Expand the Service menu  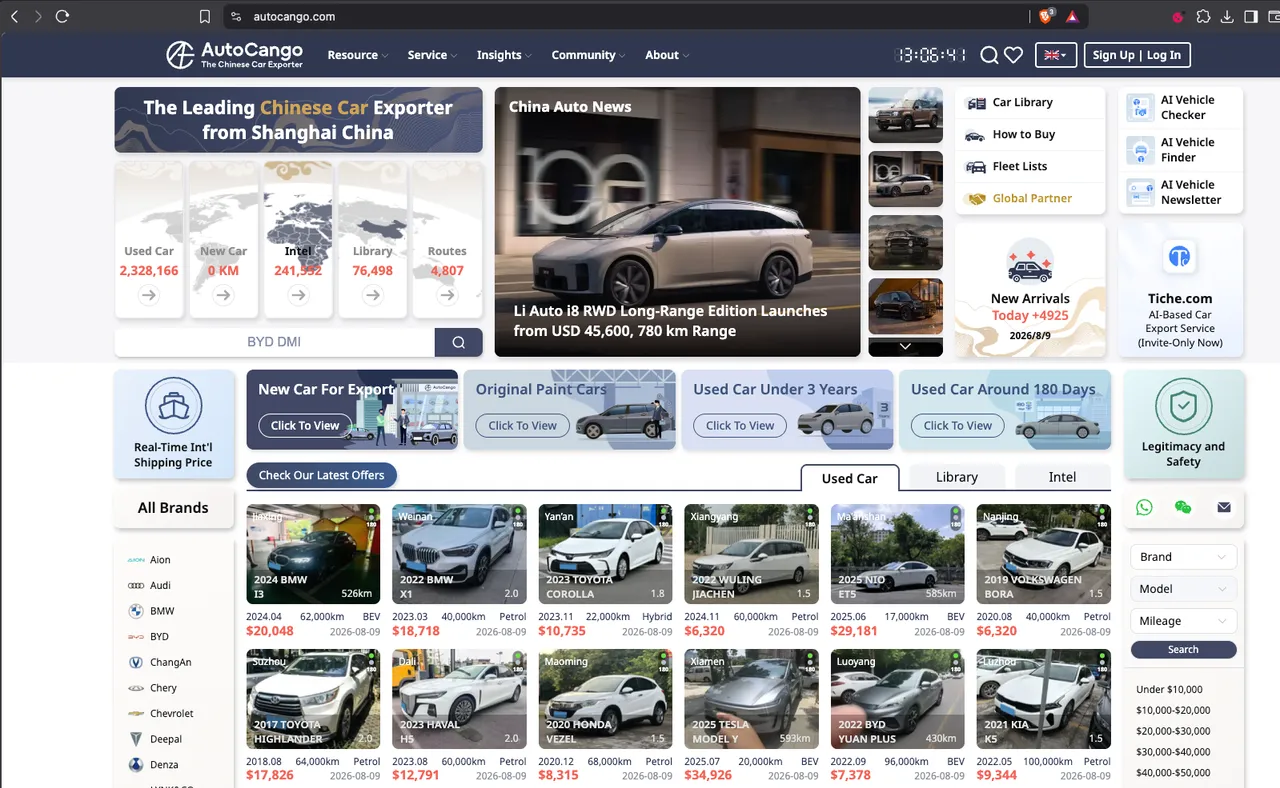(432, 55)
